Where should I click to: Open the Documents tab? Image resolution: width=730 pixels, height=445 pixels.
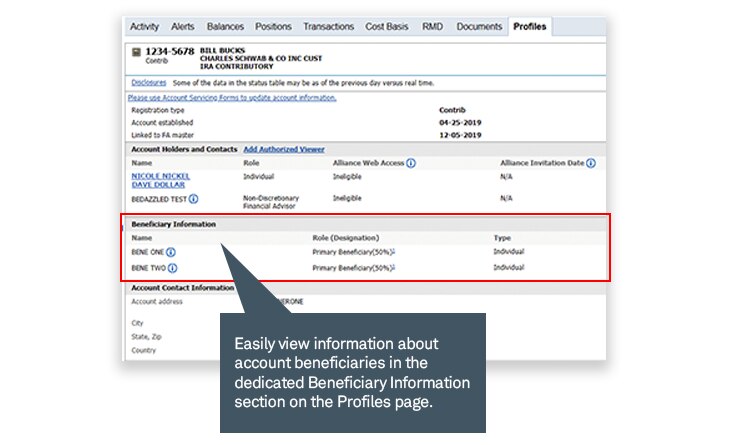[479, 27]
